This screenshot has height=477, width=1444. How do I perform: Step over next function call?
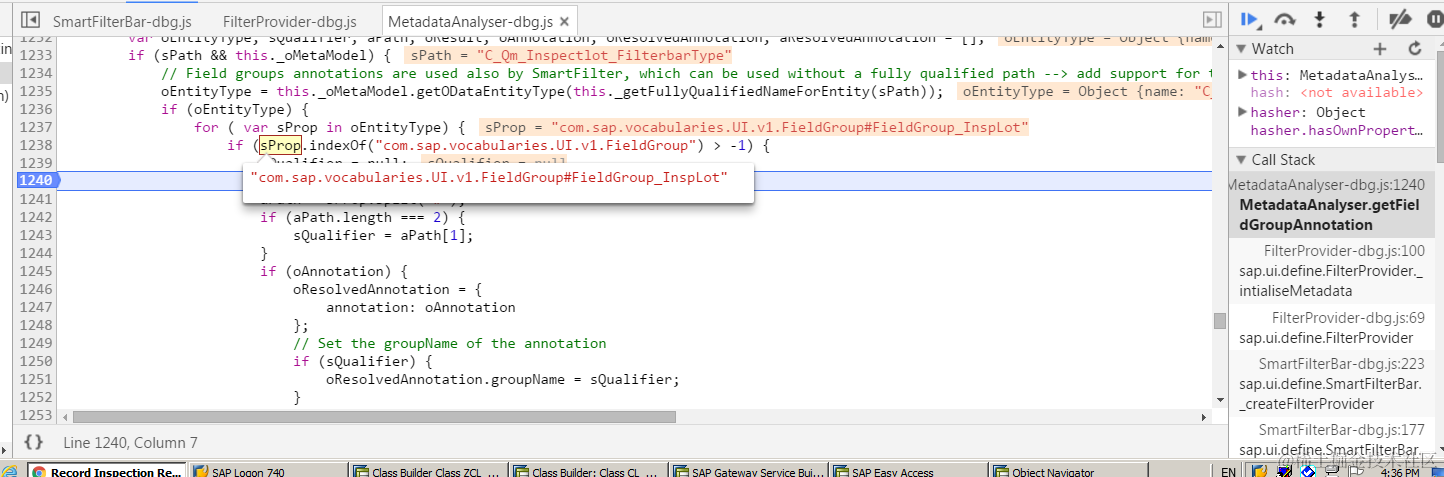1285,19
